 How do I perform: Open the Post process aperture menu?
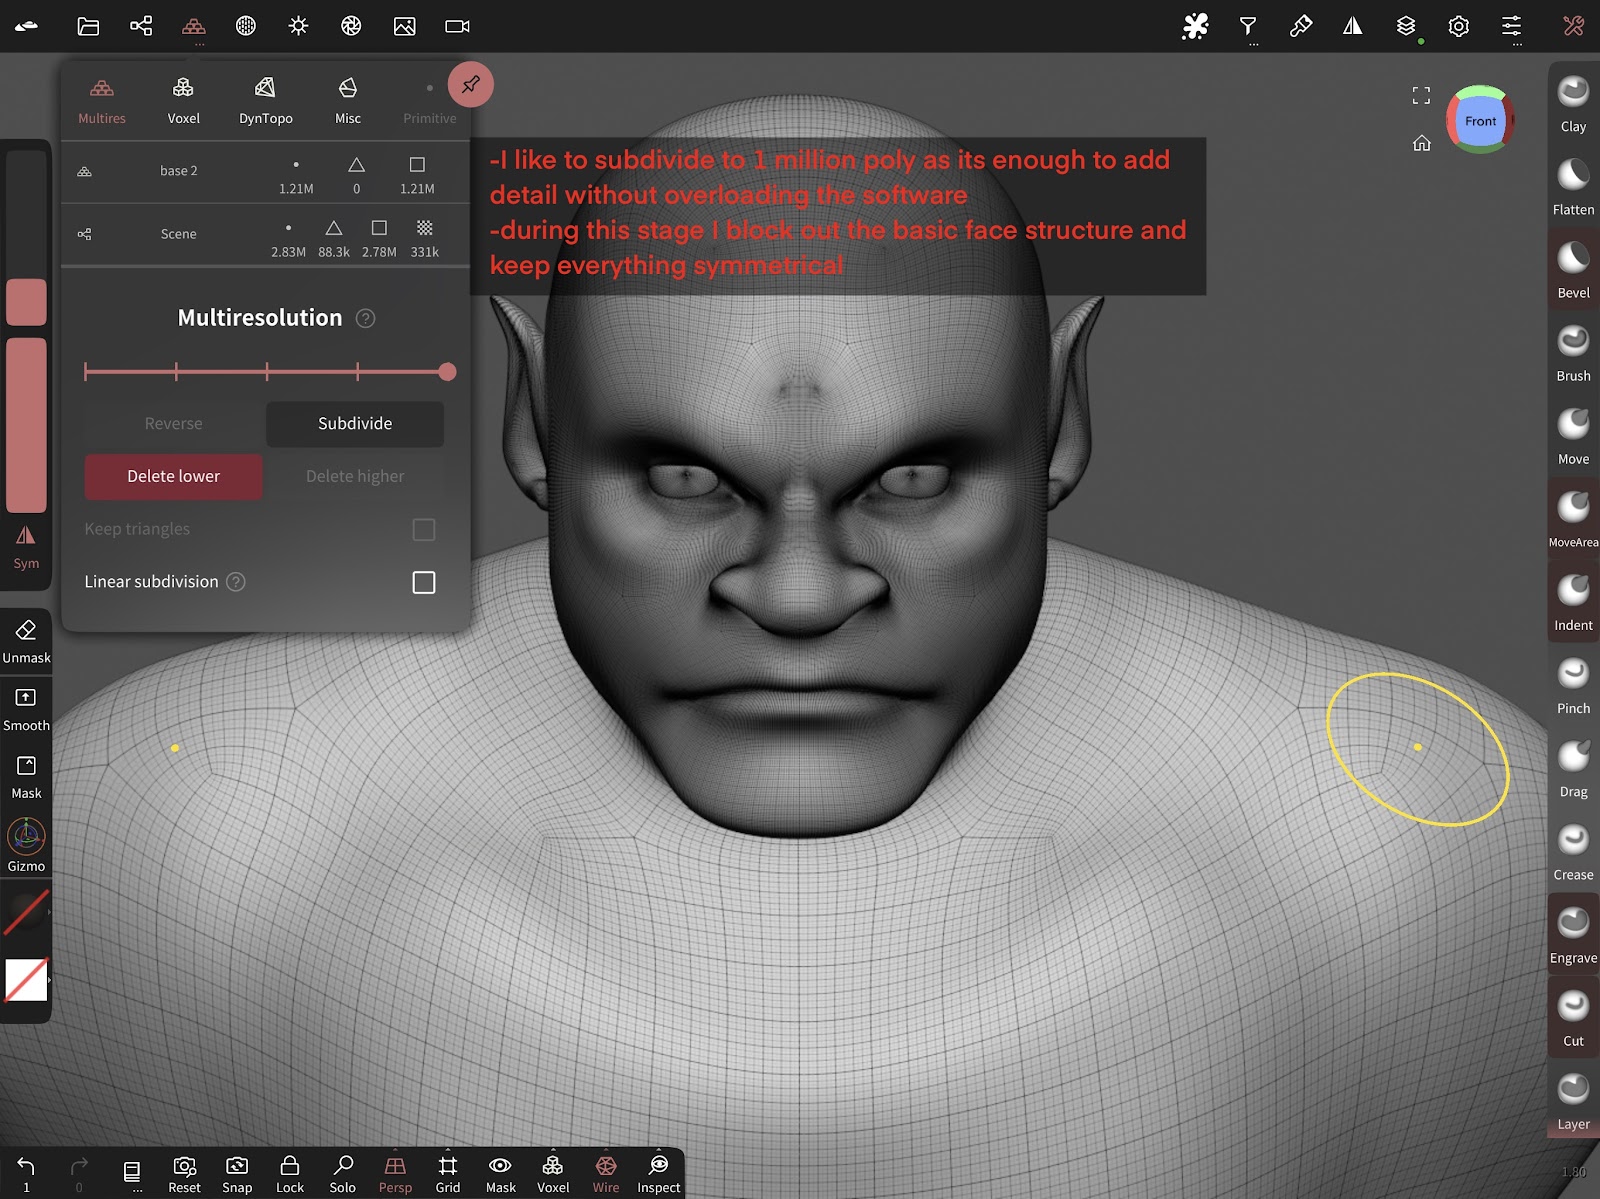[x=351, y=26]
